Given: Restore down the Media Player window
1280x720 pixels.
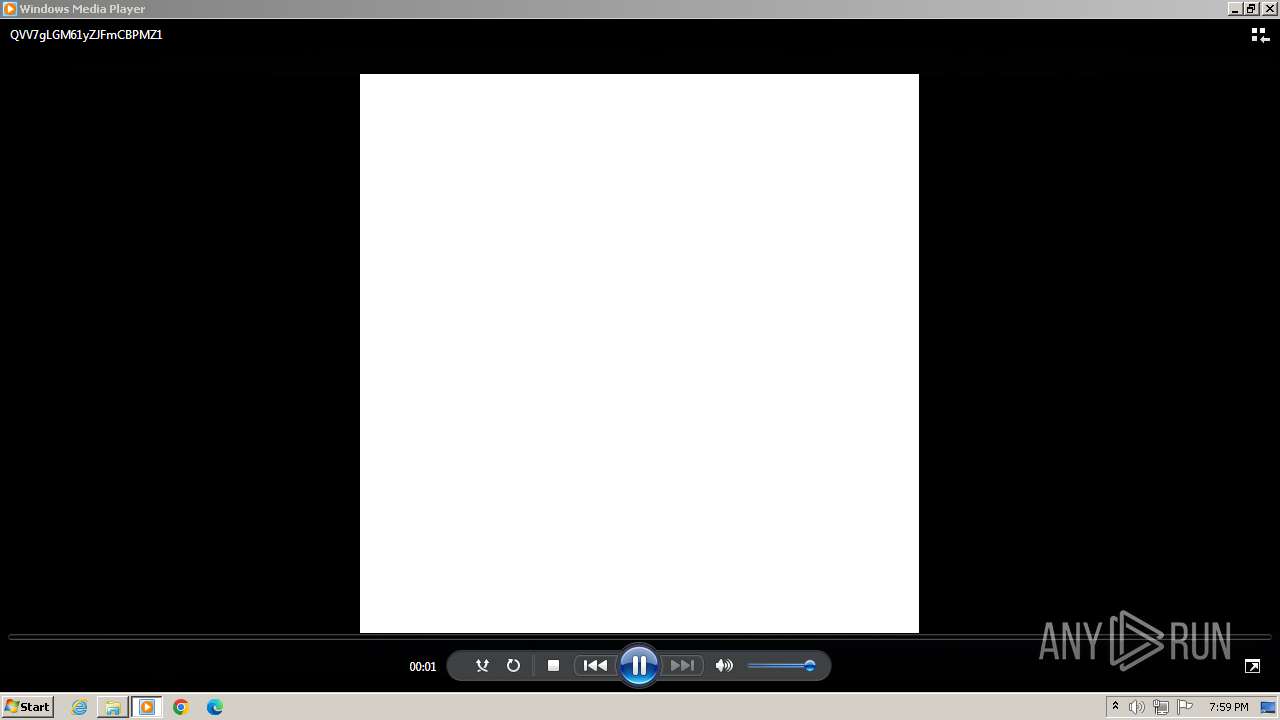Looking at the screenshot, I should click(1251, 9).
